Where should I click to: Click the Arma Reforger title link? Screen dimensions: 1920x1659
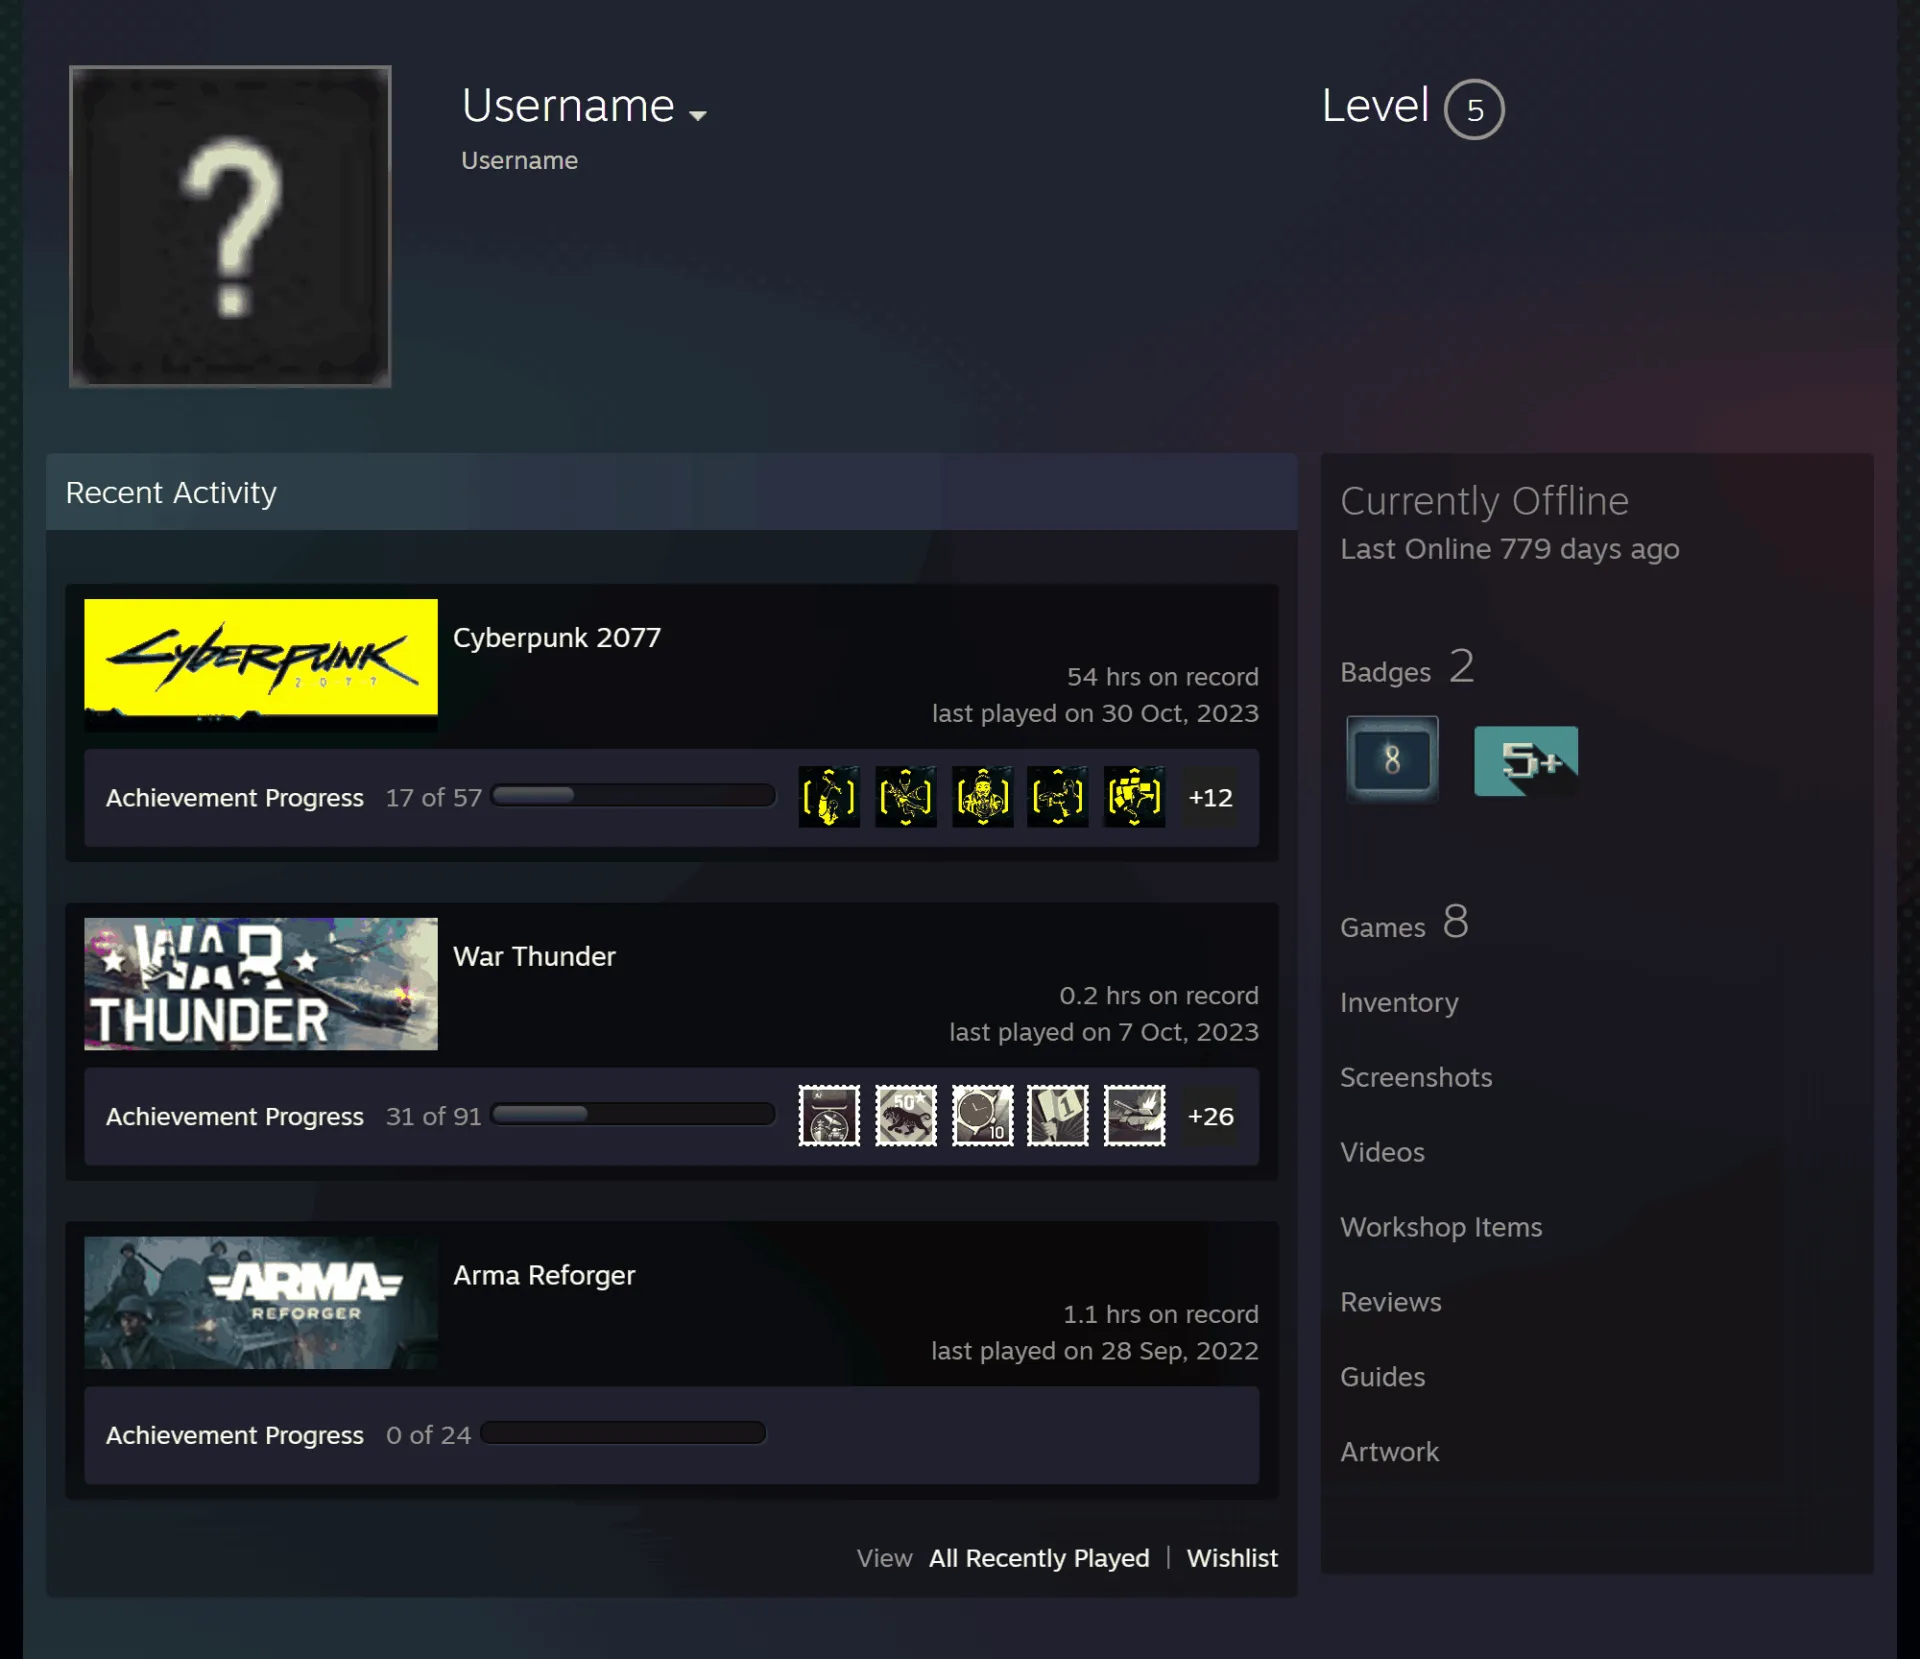tap(544, 1275)
